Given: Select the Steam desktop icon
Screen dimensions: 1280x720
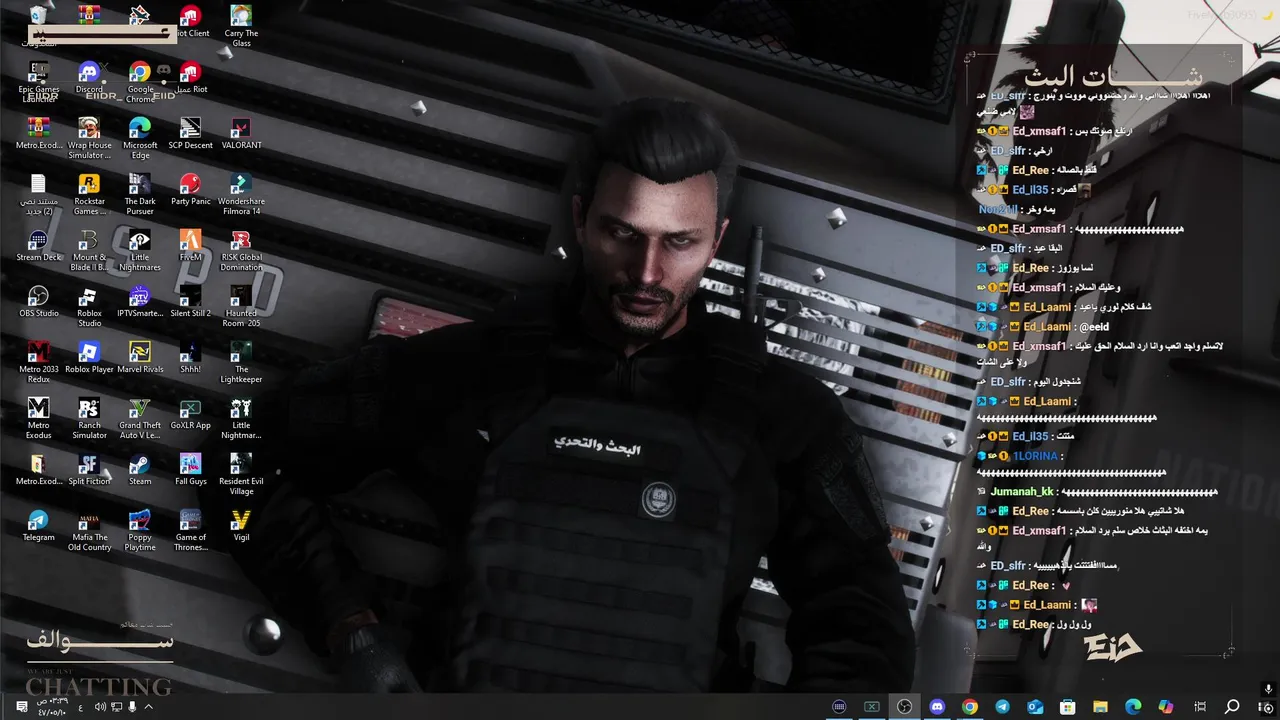Looking at the screenshot, I should 140,470.
